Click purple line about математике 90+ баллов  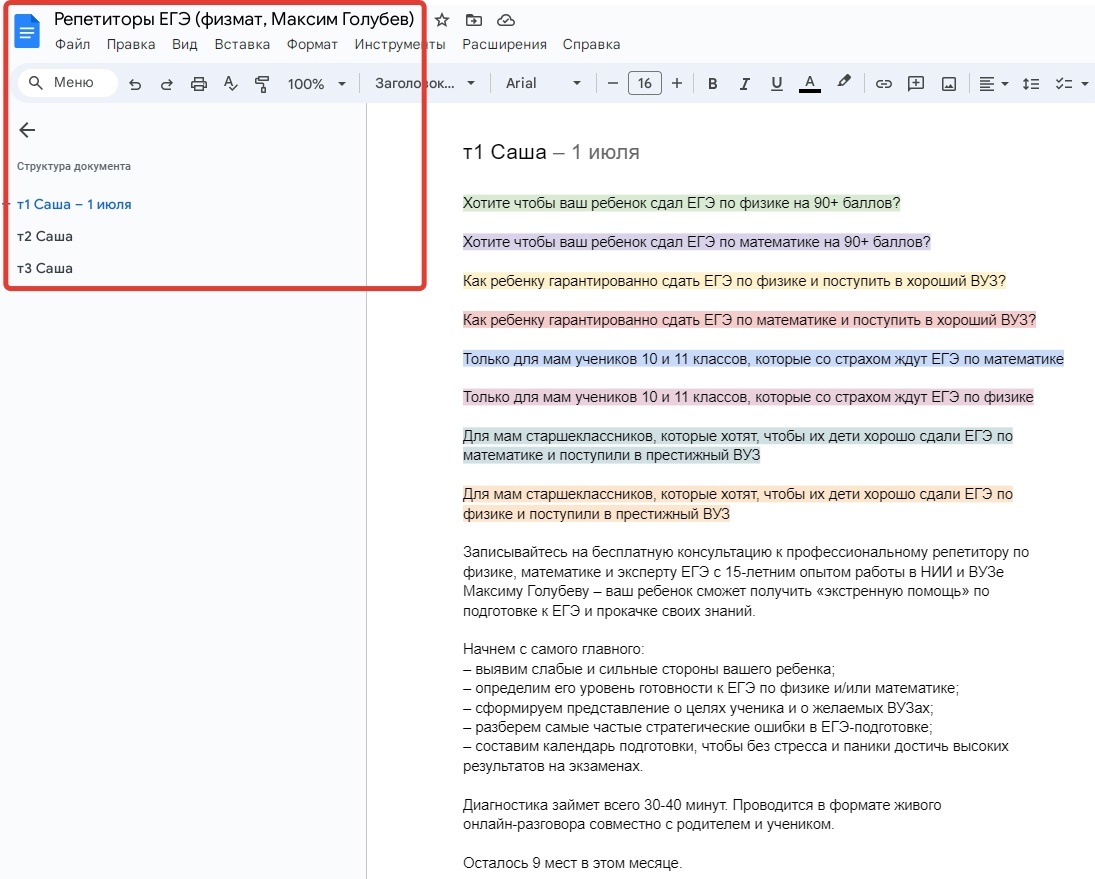(696, 242)
